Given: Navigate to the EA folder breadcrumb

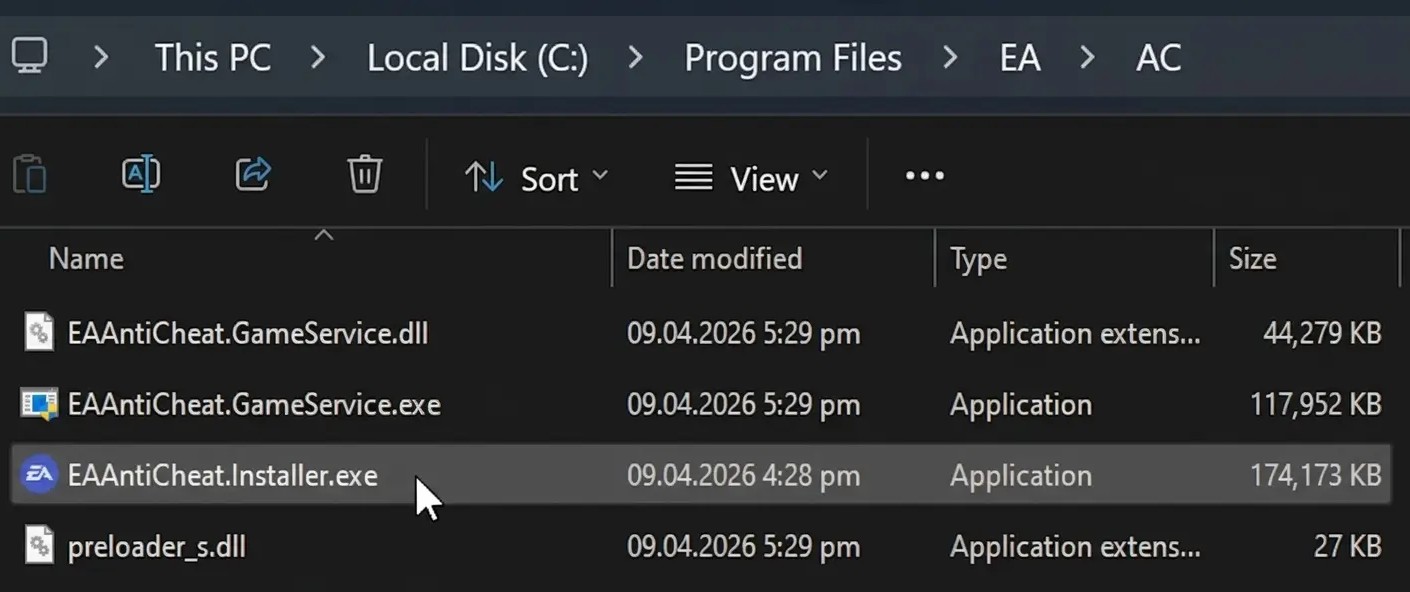Looking at the screenshot, I should (x=1020, y=58).
